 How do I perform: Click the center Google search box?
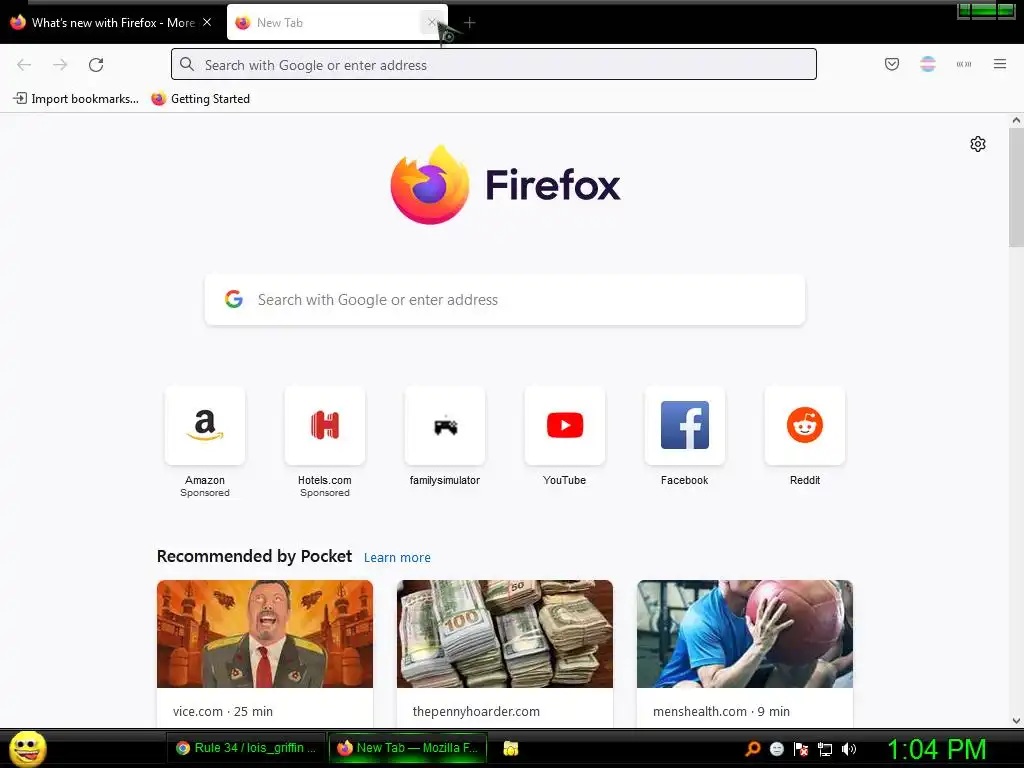pos(504,300)
